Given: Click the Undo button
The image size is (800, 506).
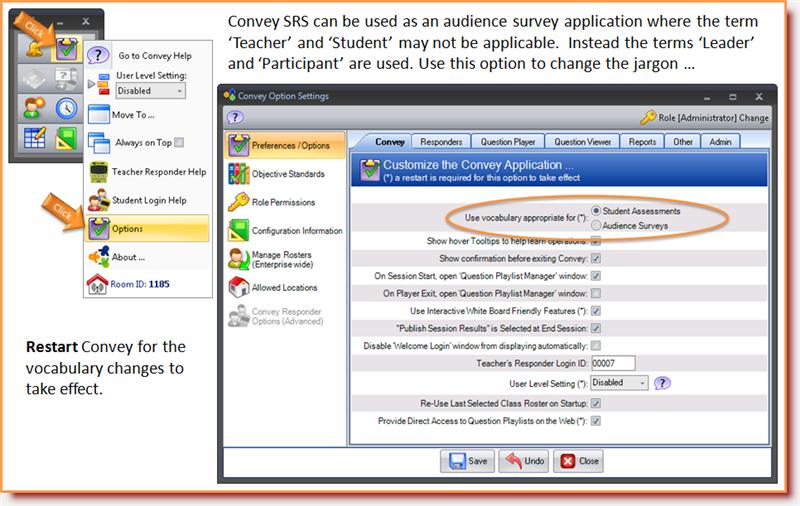Looking at the screenshot, I should tap(523, 461).
